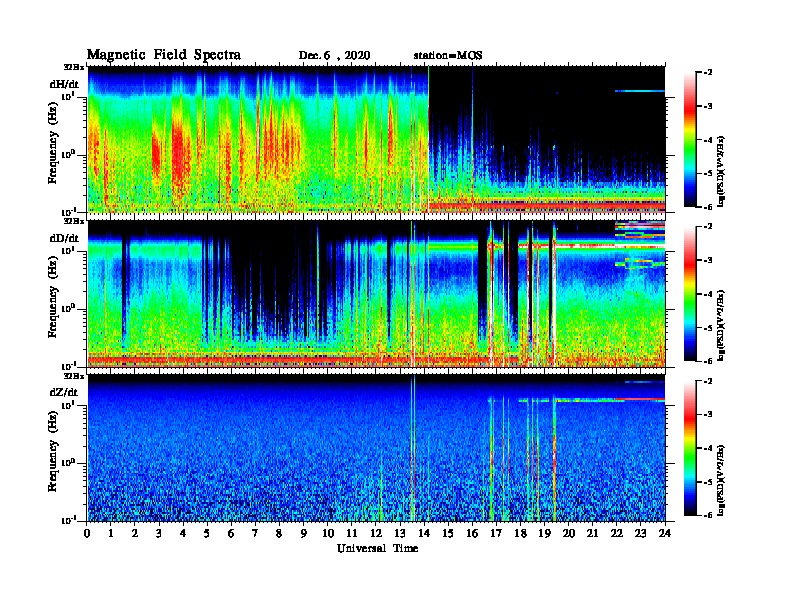
Task: Click hour 5 on the time axis
Action: pos(207,533)
